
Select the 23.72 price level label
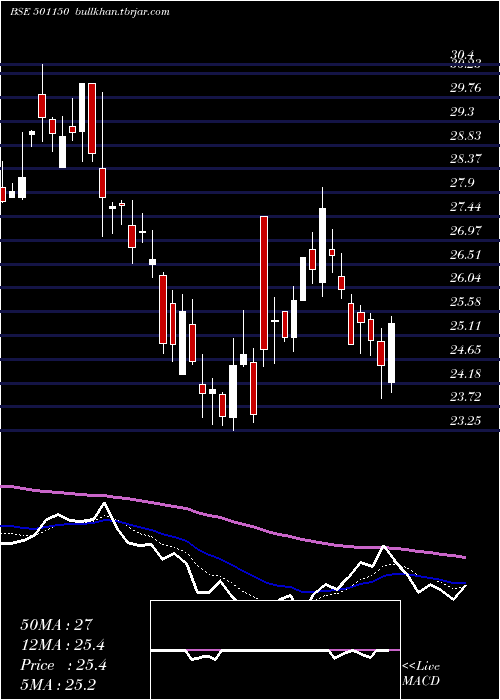click(466, 397)
